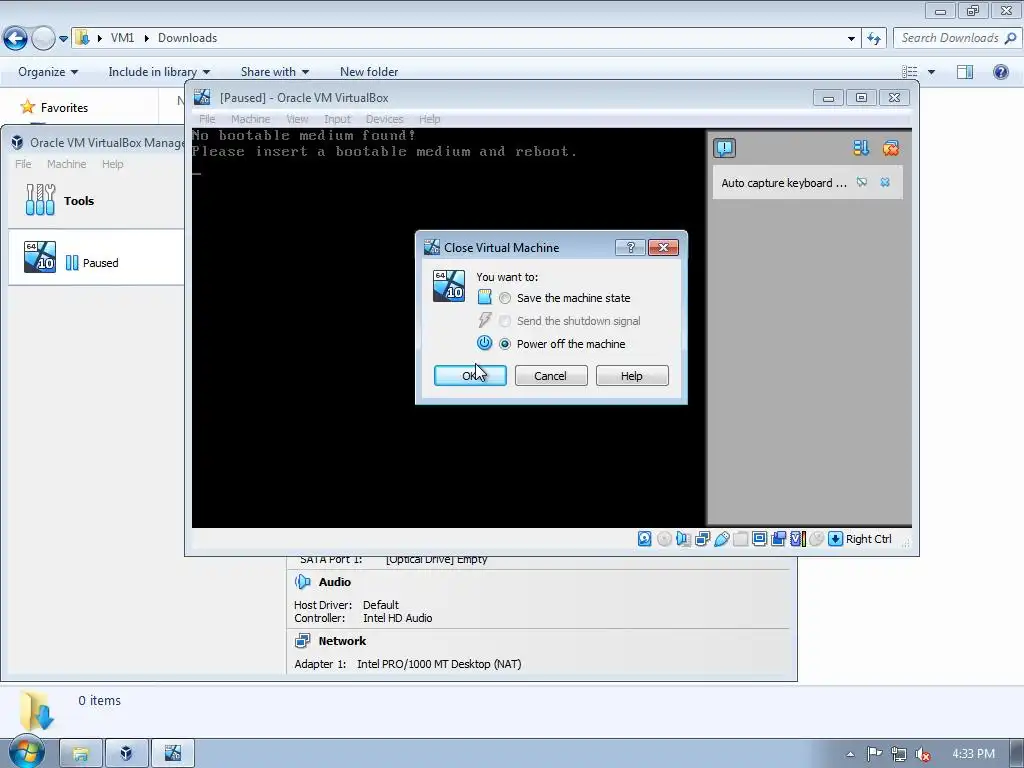Viewport: 1024px width, 768px height.
Task: Click the host key arrow icon
Action: [835, 539]
